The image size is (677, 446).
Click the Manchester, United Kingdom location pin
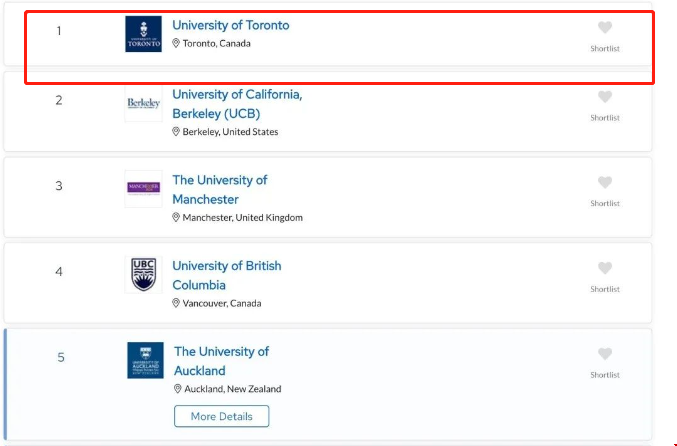[176, 217]
